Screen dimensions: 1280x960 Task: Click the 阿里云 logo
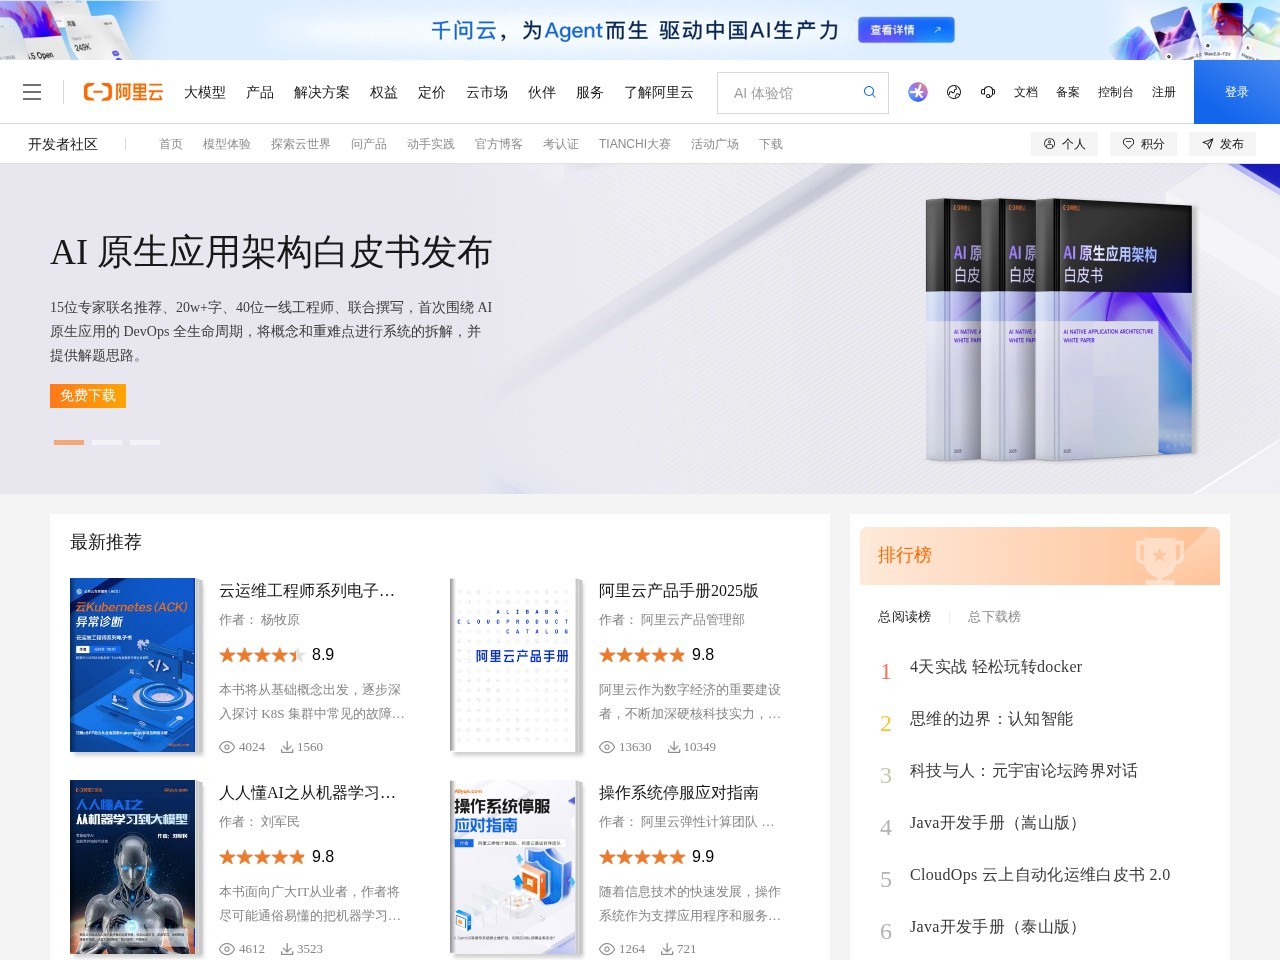point(123,92)
